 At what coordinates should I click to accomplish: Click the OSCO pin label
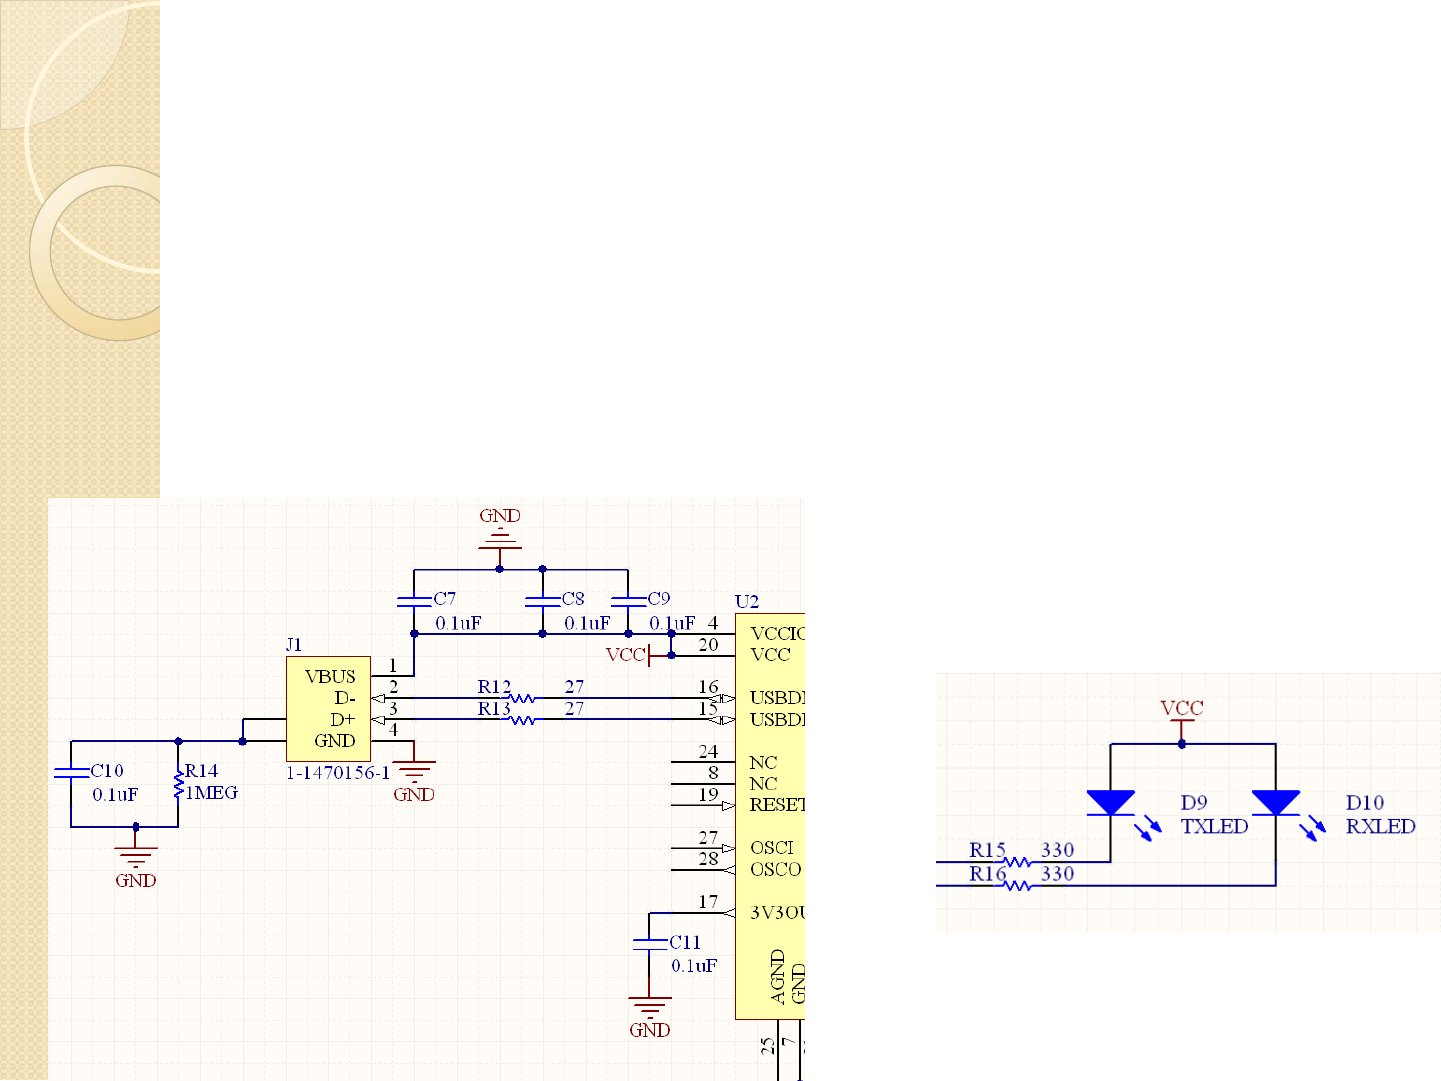point(776,870)
